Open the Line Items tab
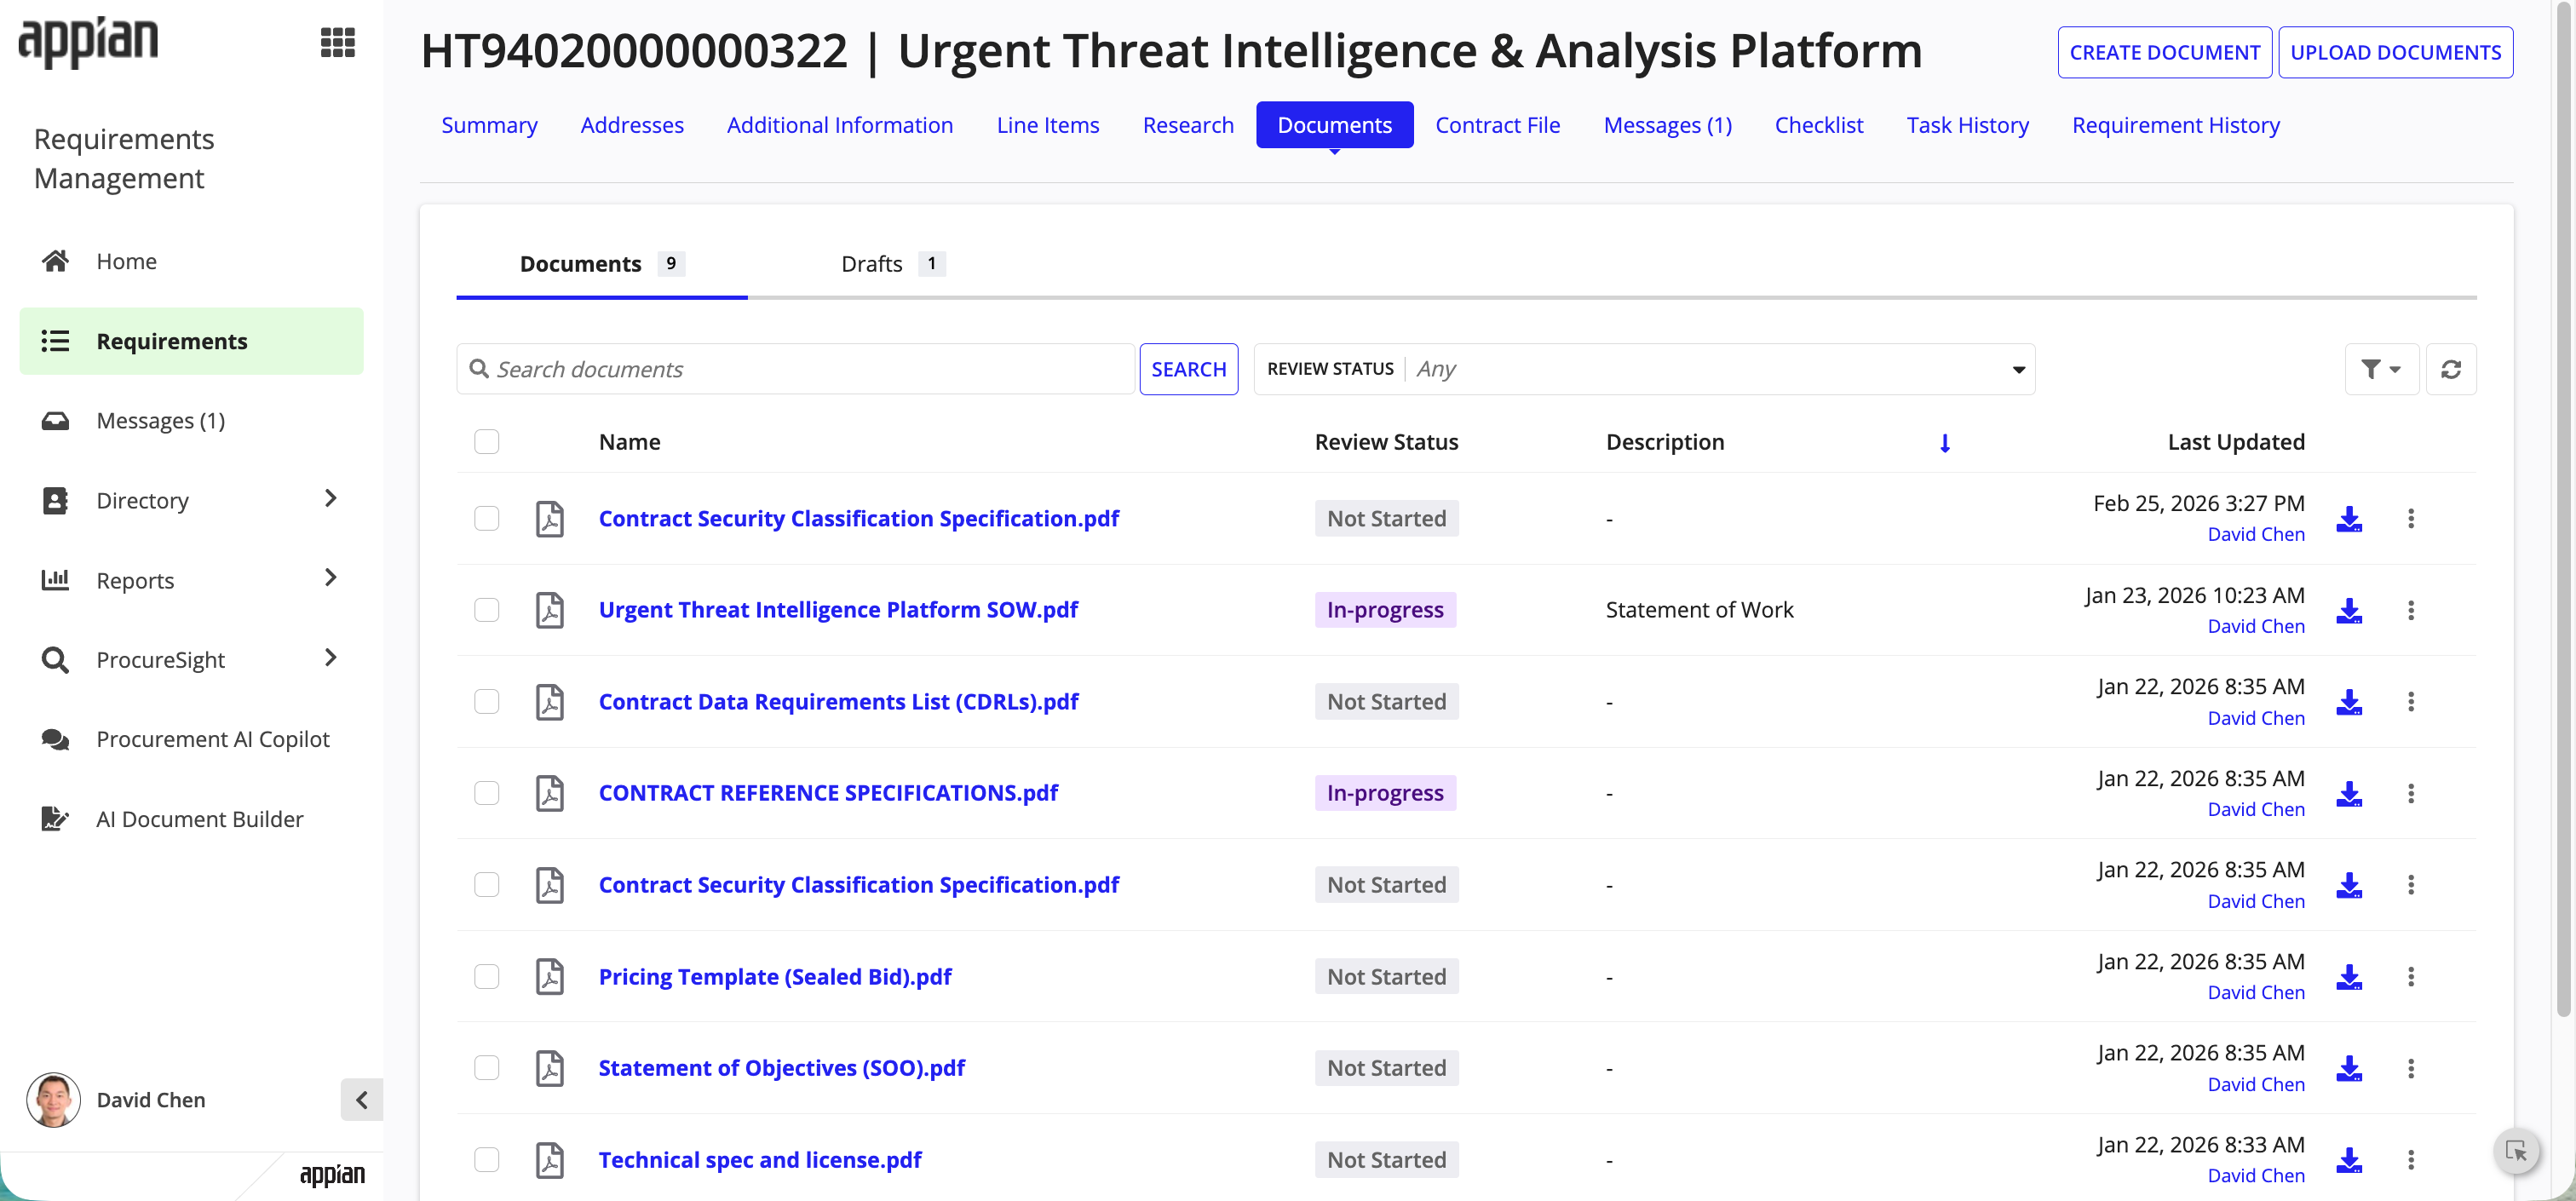The height and width of the screenshot is (1201, 2576). pos(1047,125)
